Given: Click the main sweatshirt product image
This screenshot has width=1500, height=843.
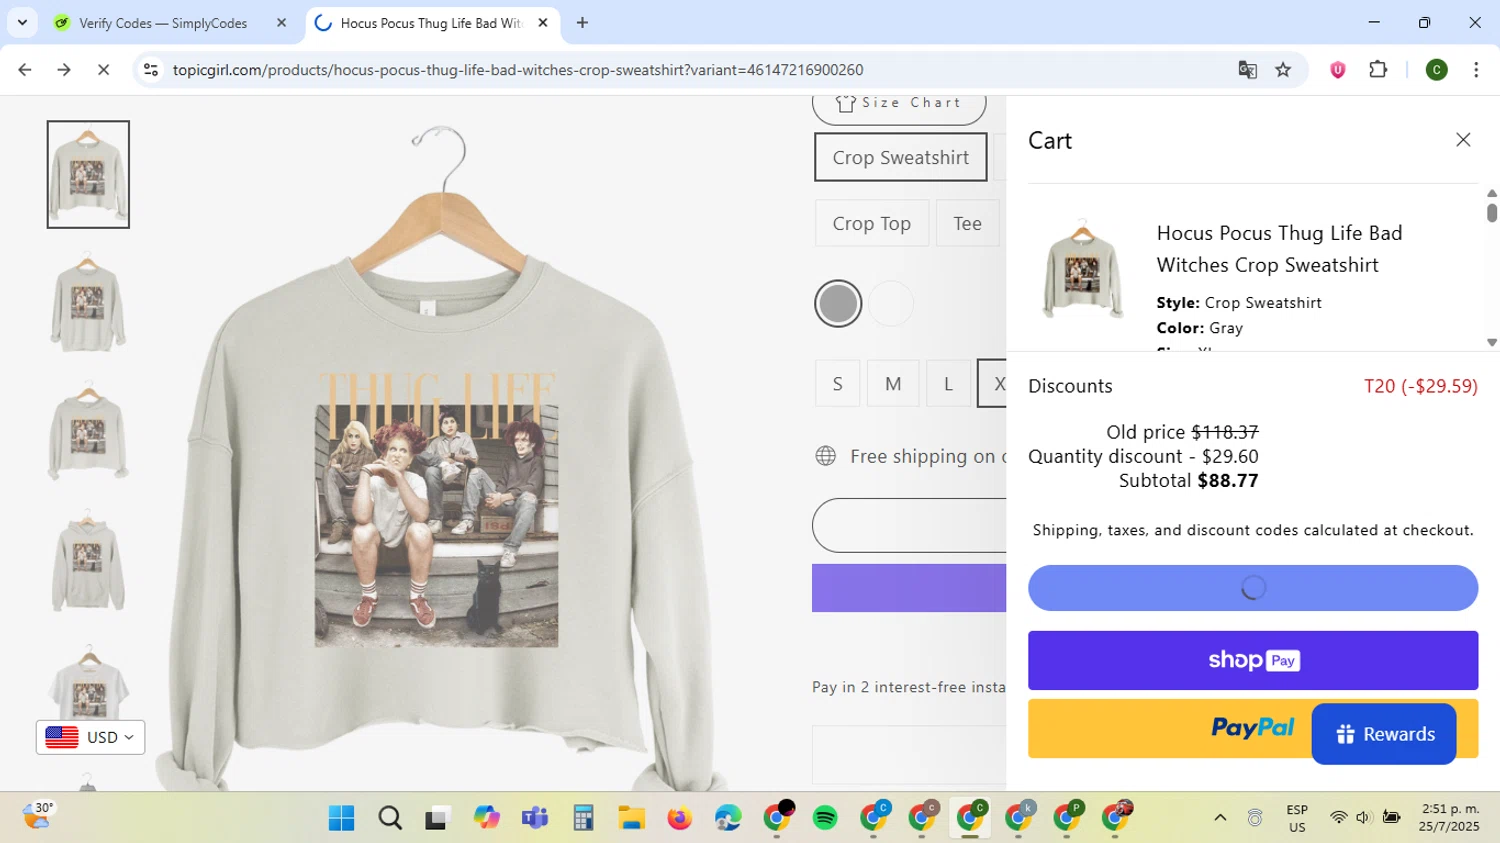Looking at the screenshot, I should point(438,460).
